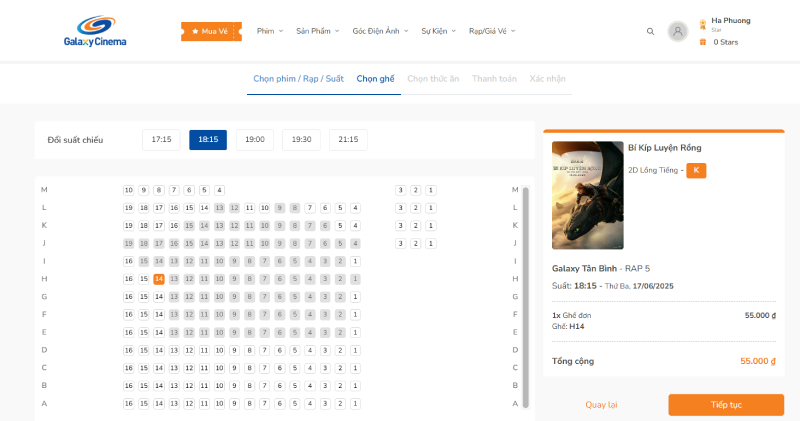Select seat 1 in row M
The image size is (800, 421).
(x=431, y=190)
